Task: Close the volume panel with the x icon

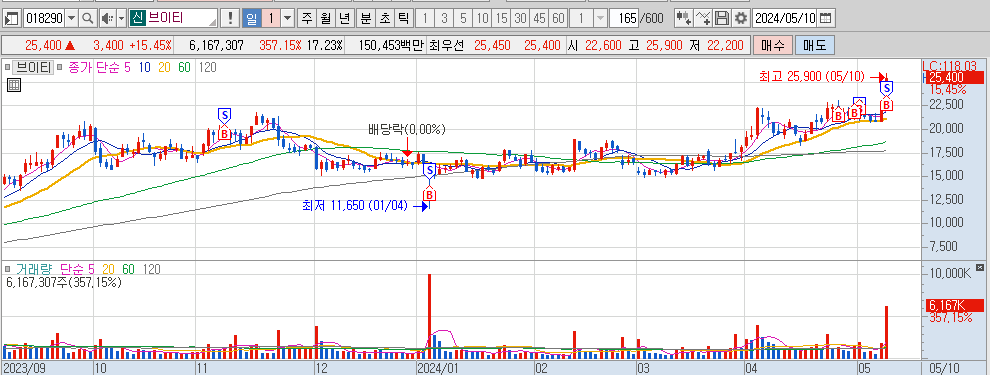Action: pyautogui.click(x=979, y=268)
